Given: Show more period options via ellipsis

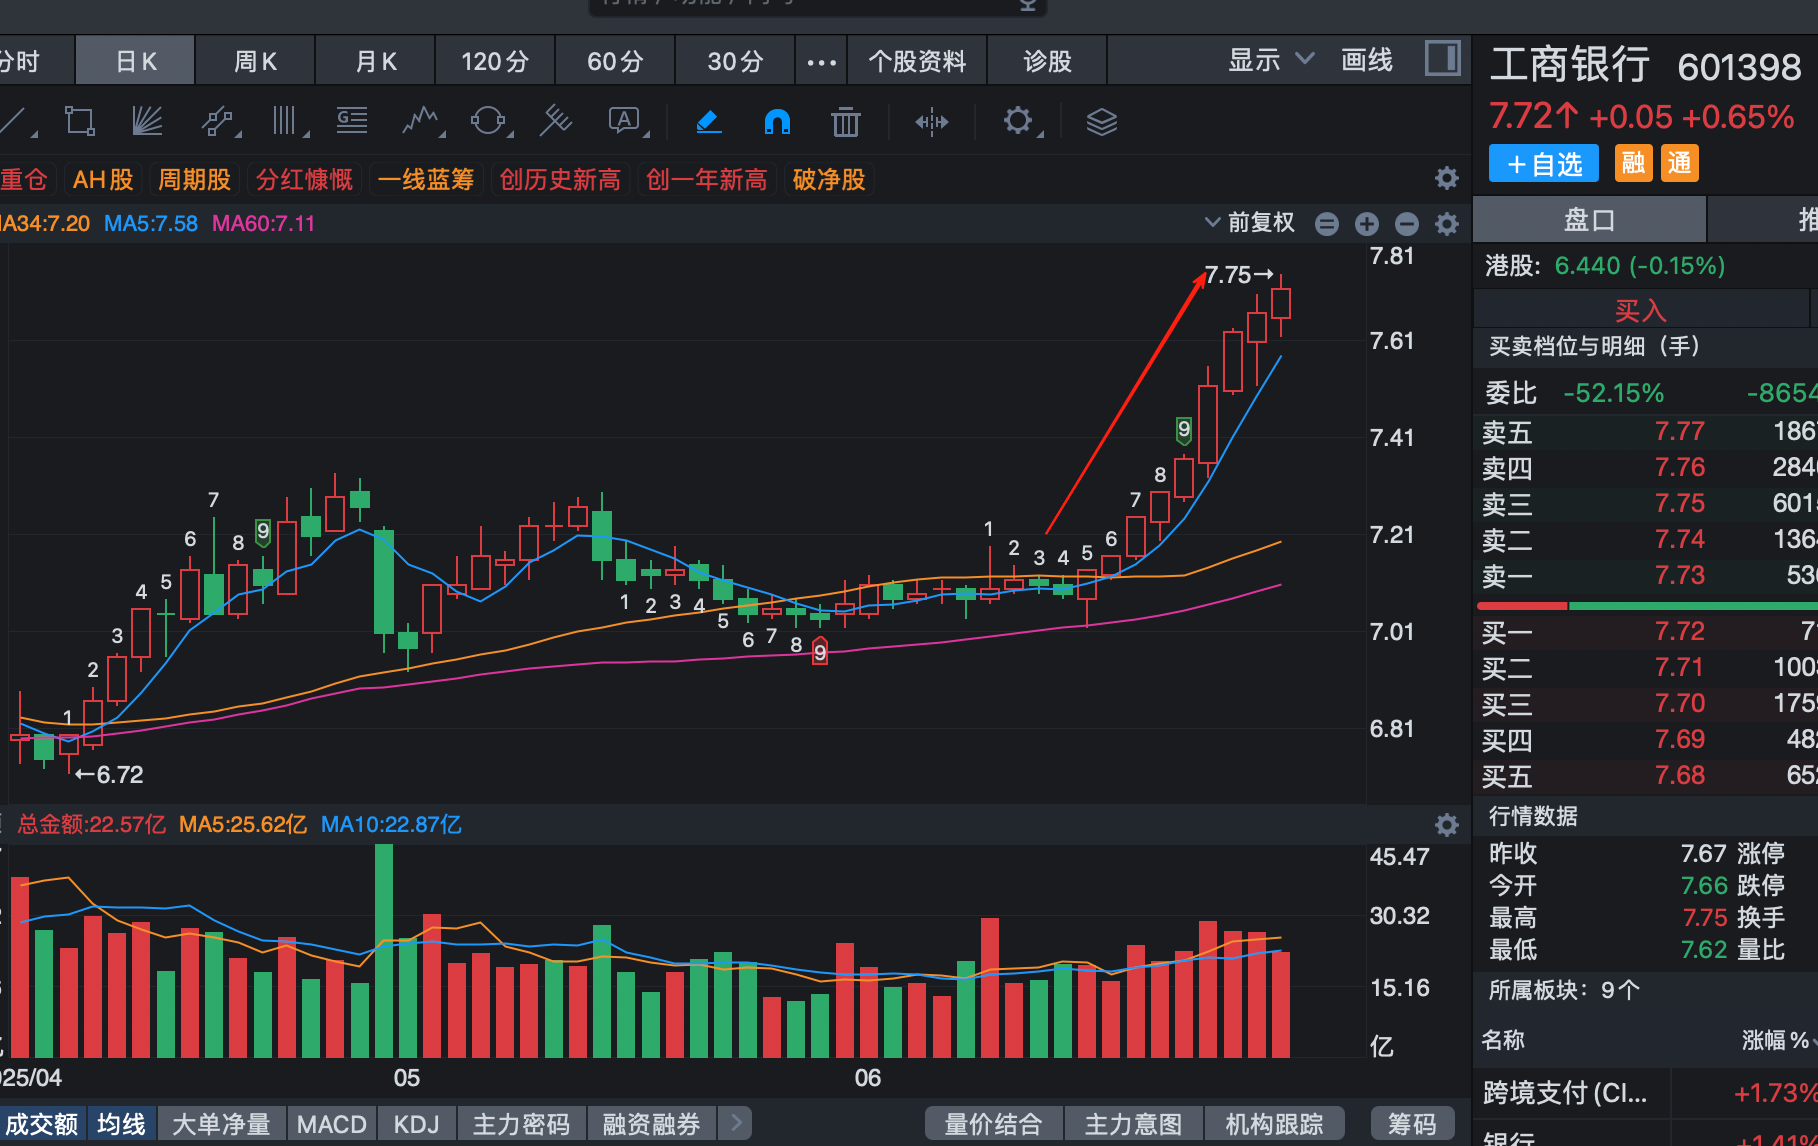Looking at the screenshot, I should tap(821, 62).
